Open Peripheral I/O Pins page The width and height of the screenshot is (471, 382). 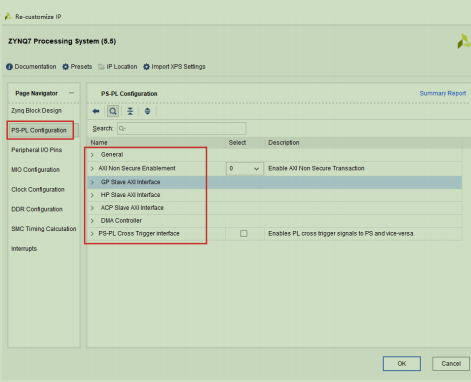[37, 150]
